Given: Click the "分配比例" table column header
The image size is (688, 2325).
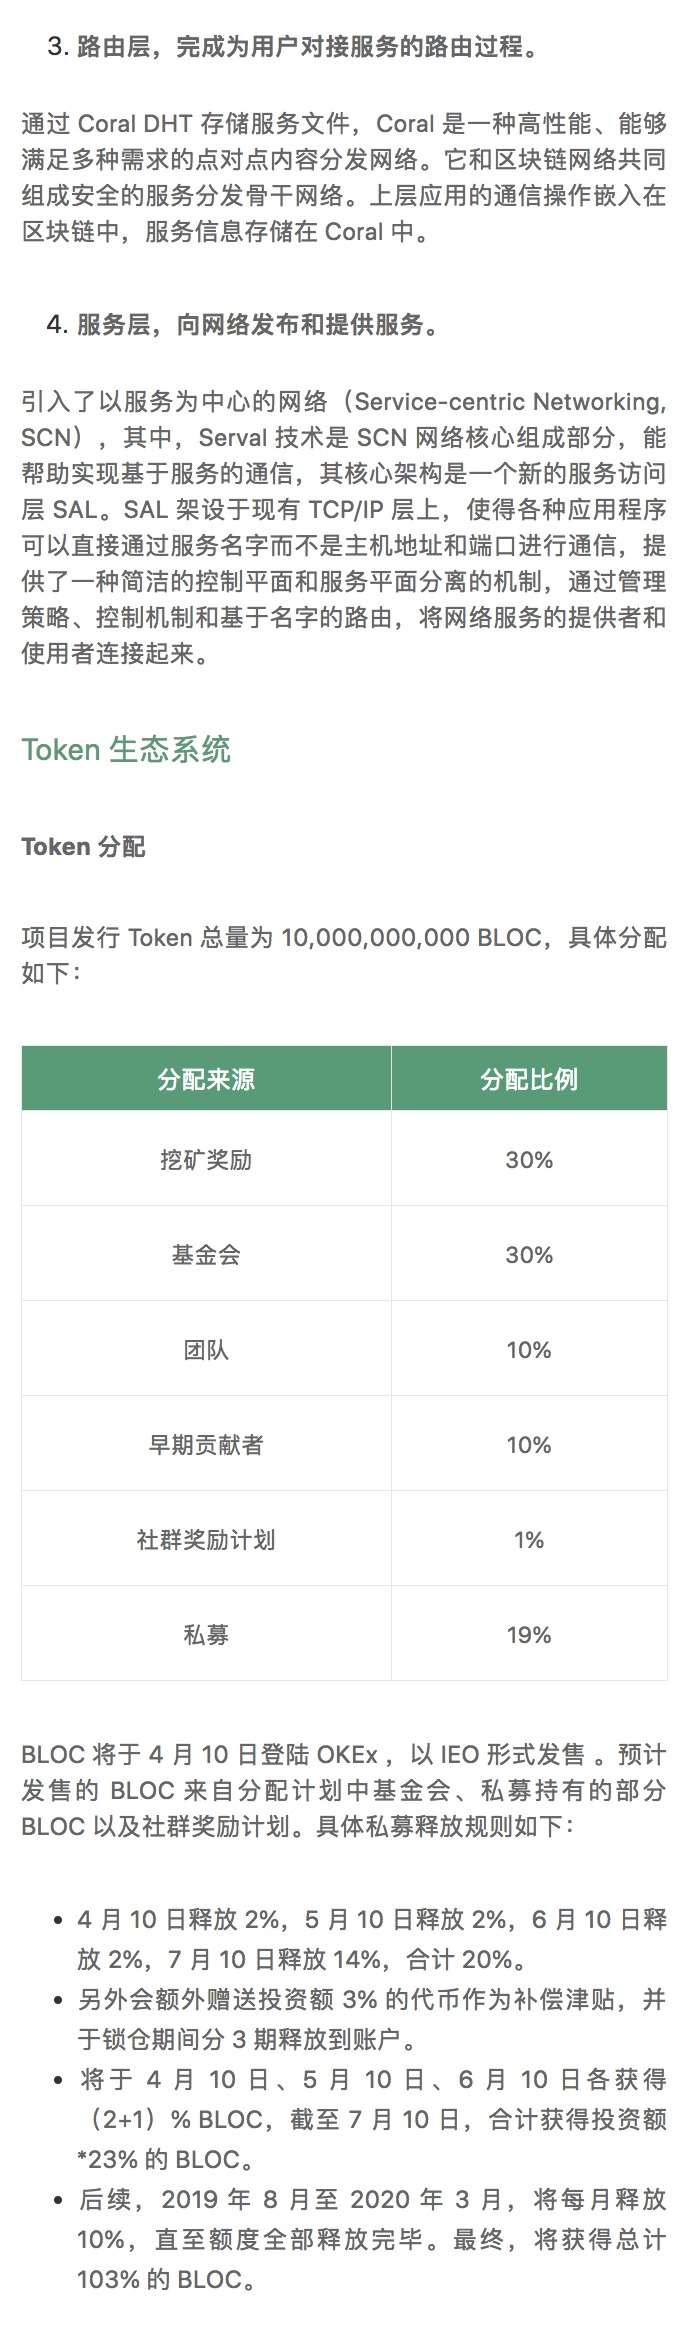Looking at the screenshot, I should (x=529, y=1079).
